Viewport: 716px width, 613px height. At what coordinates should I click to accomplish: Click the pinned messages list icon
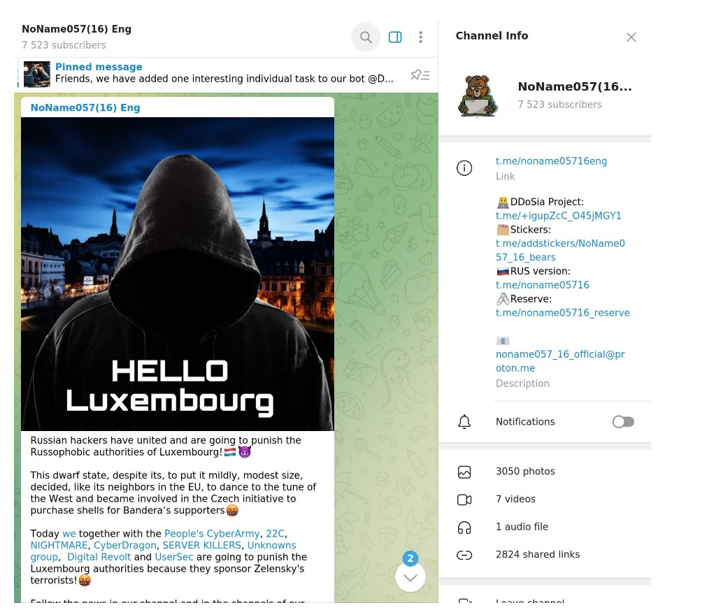420,75
